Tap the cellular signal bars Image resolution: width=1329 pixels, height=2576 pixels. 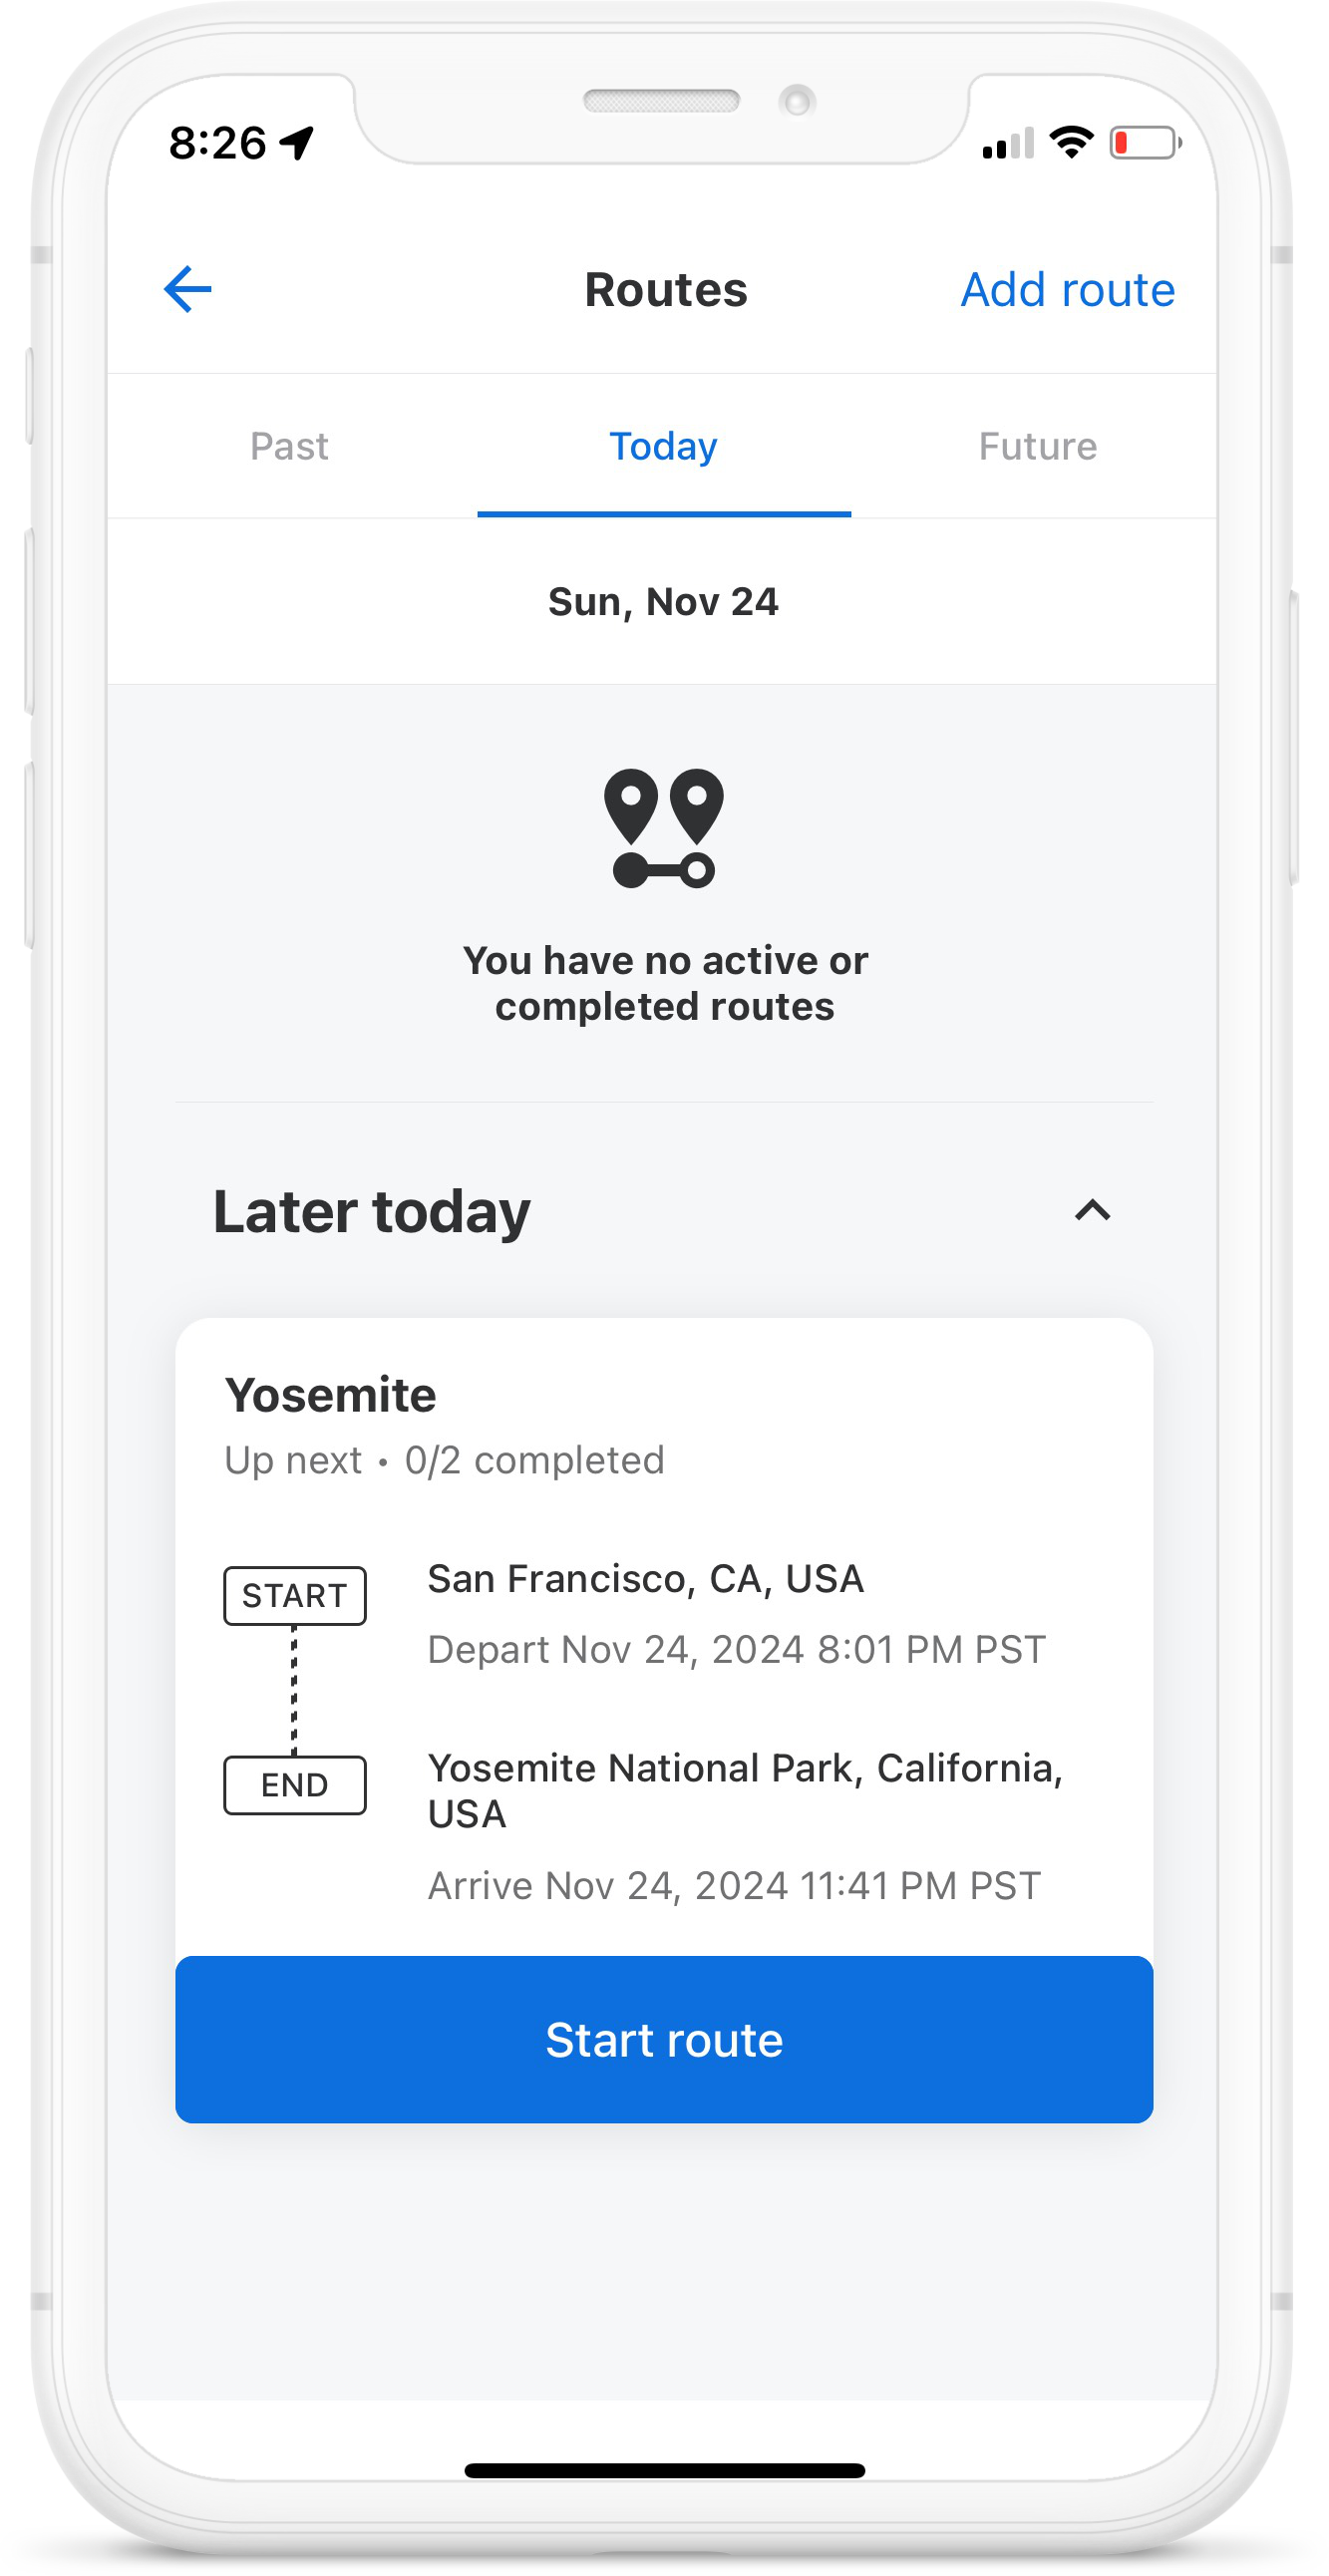pyautogui.click(x=1008, y=144)
